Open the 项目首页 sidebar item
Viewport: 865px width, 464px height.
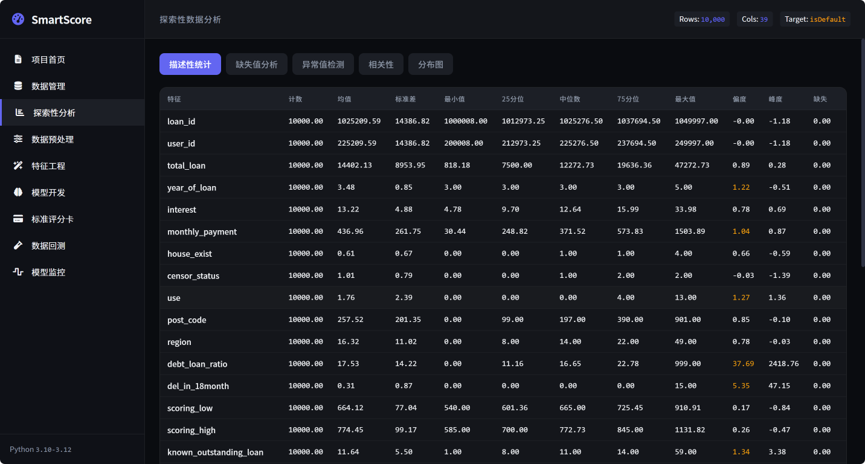72,60
